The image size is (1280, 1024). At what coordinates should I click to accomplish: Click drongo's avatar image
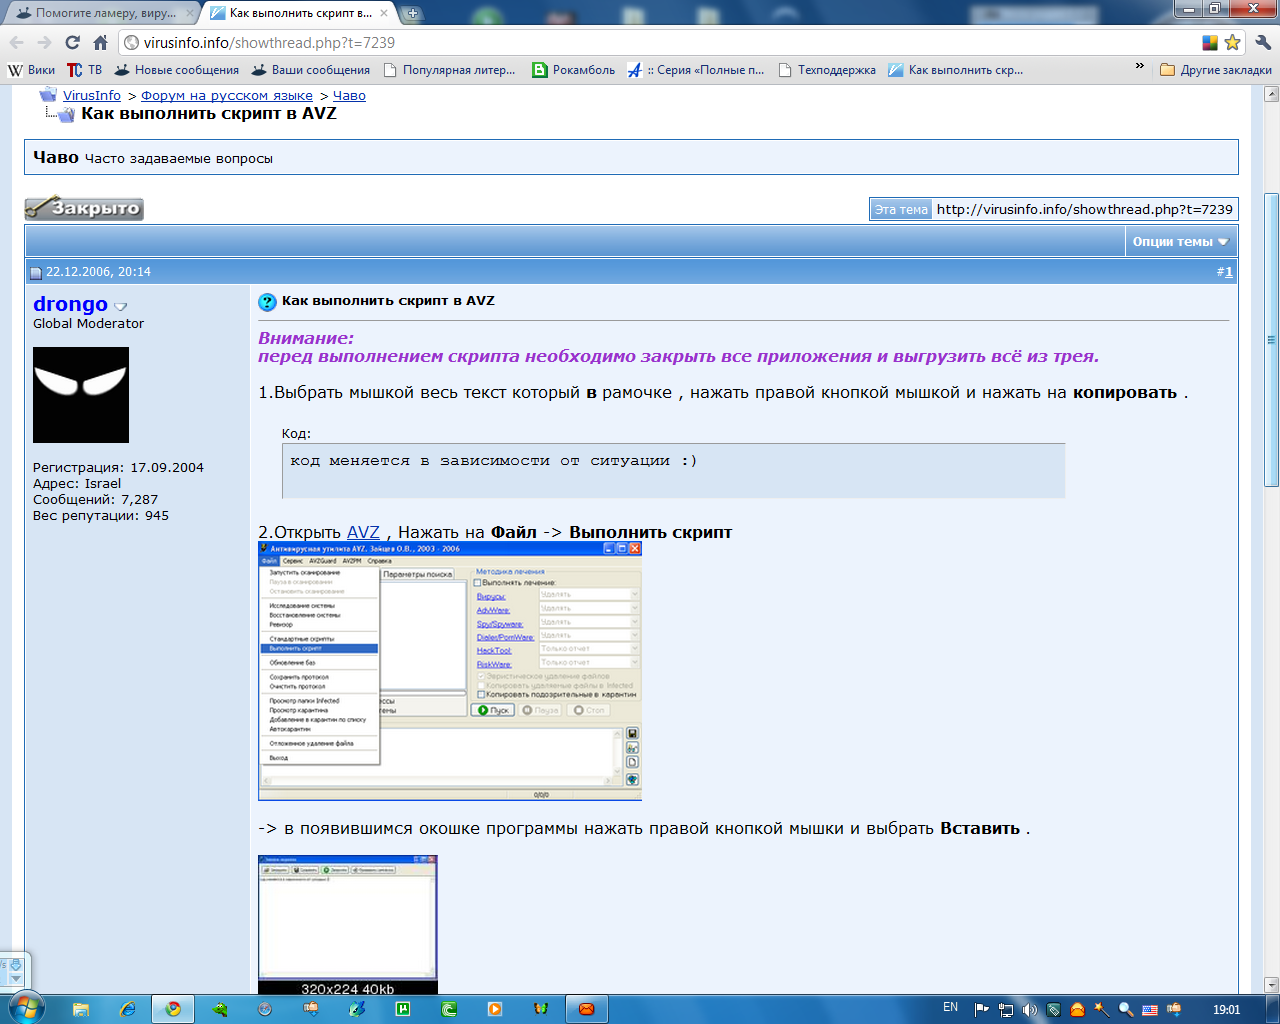[x=81, y=395]
